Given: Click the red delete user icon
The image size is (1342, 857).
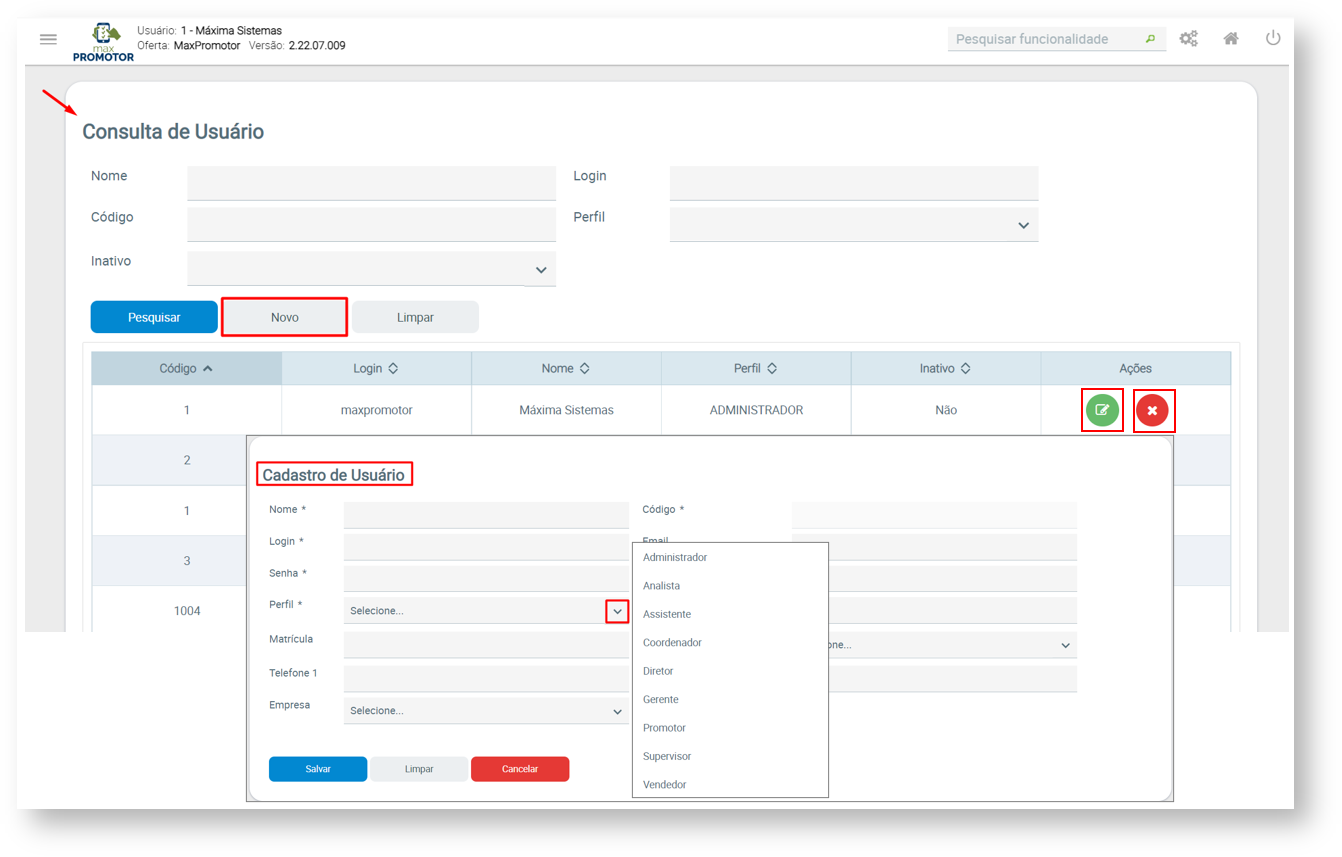Looking at the screenshot, I should point(1153,411).
